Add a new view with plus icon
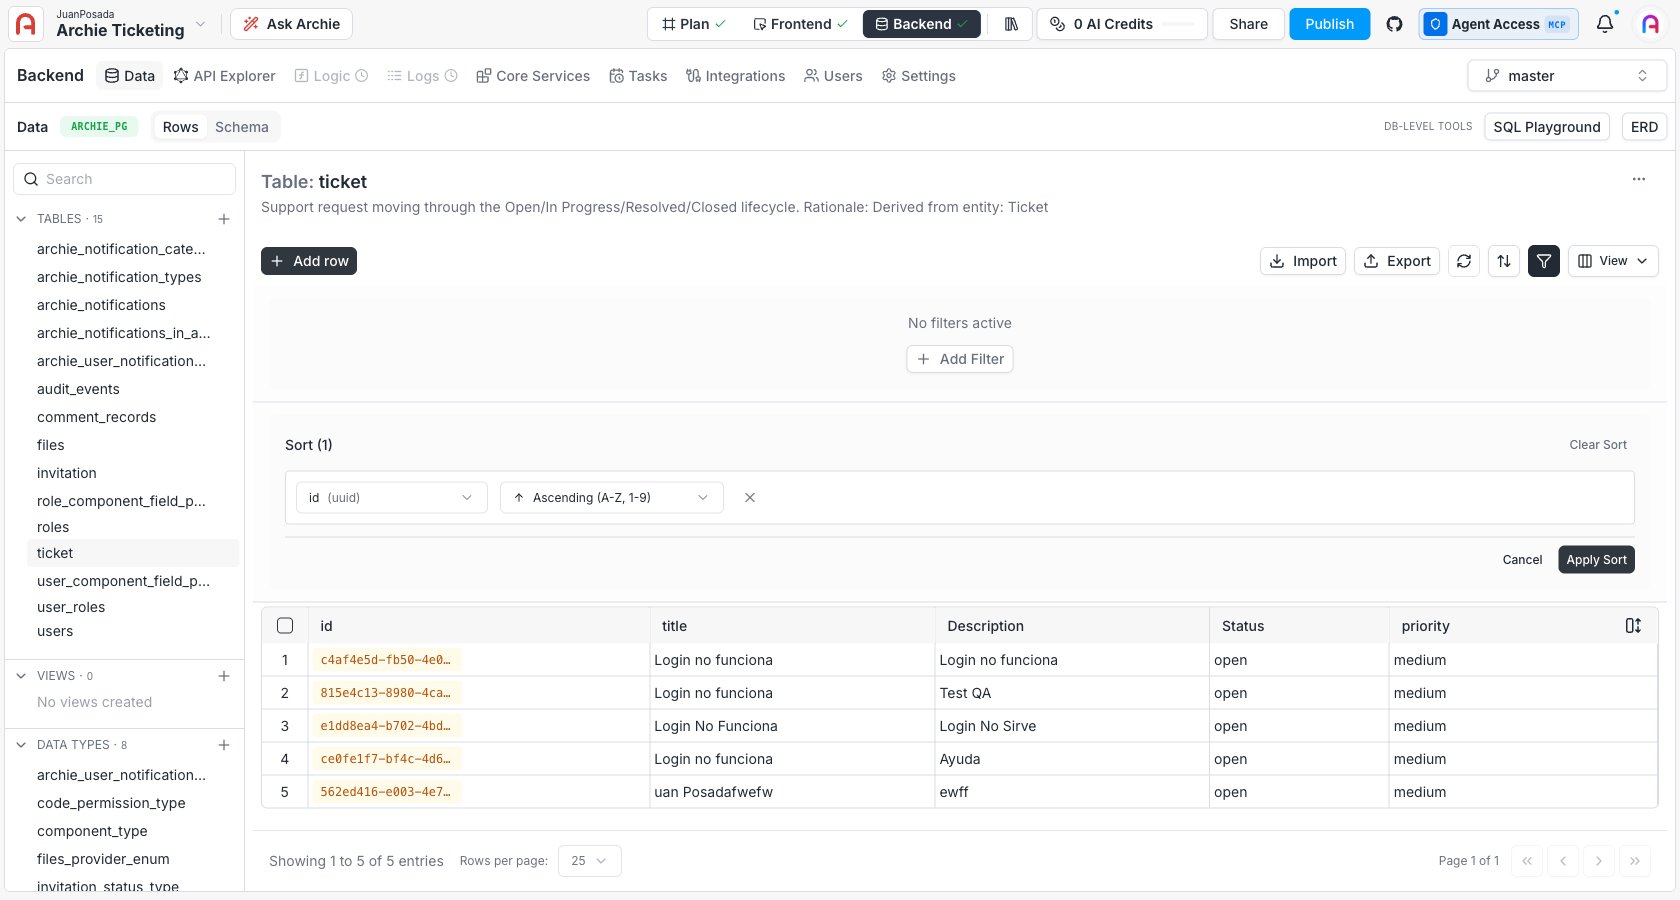This screenshot has width=1680, height=900. click(x=224, y=676)
